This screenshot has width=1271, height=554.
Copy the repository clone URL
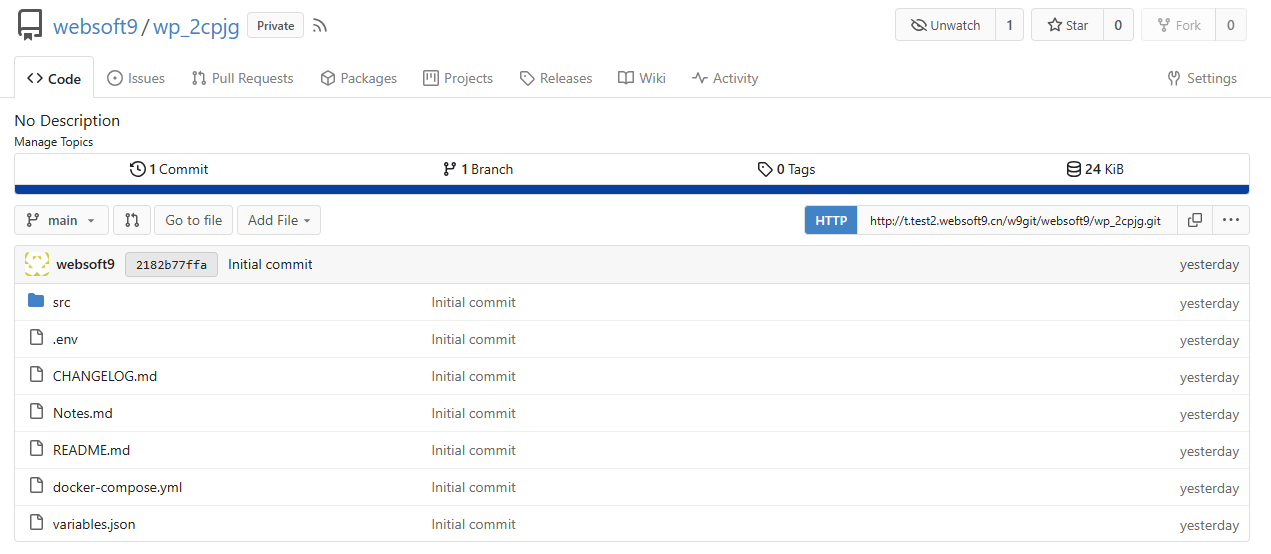[1194, 220]
